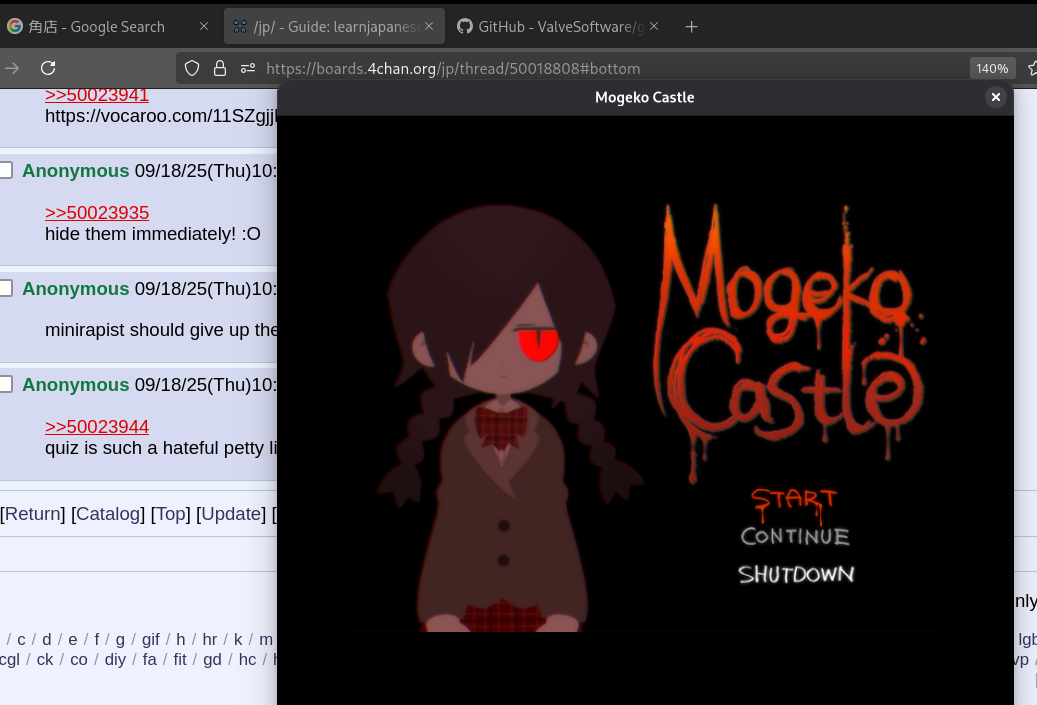Click the Mogeko Castle window title bar text
This screenshot has height=705, width=1037.
645,97
